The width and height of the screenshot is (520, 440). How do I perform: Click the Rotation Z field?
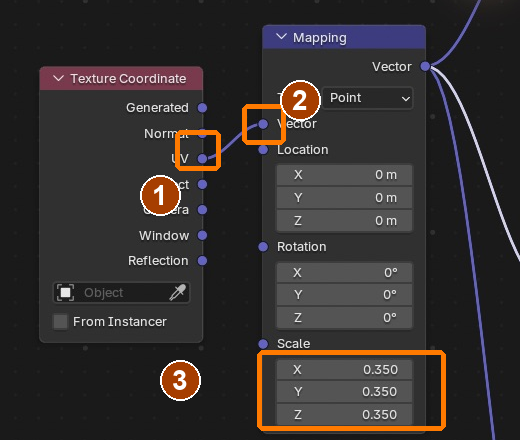[x=344, y=317]
